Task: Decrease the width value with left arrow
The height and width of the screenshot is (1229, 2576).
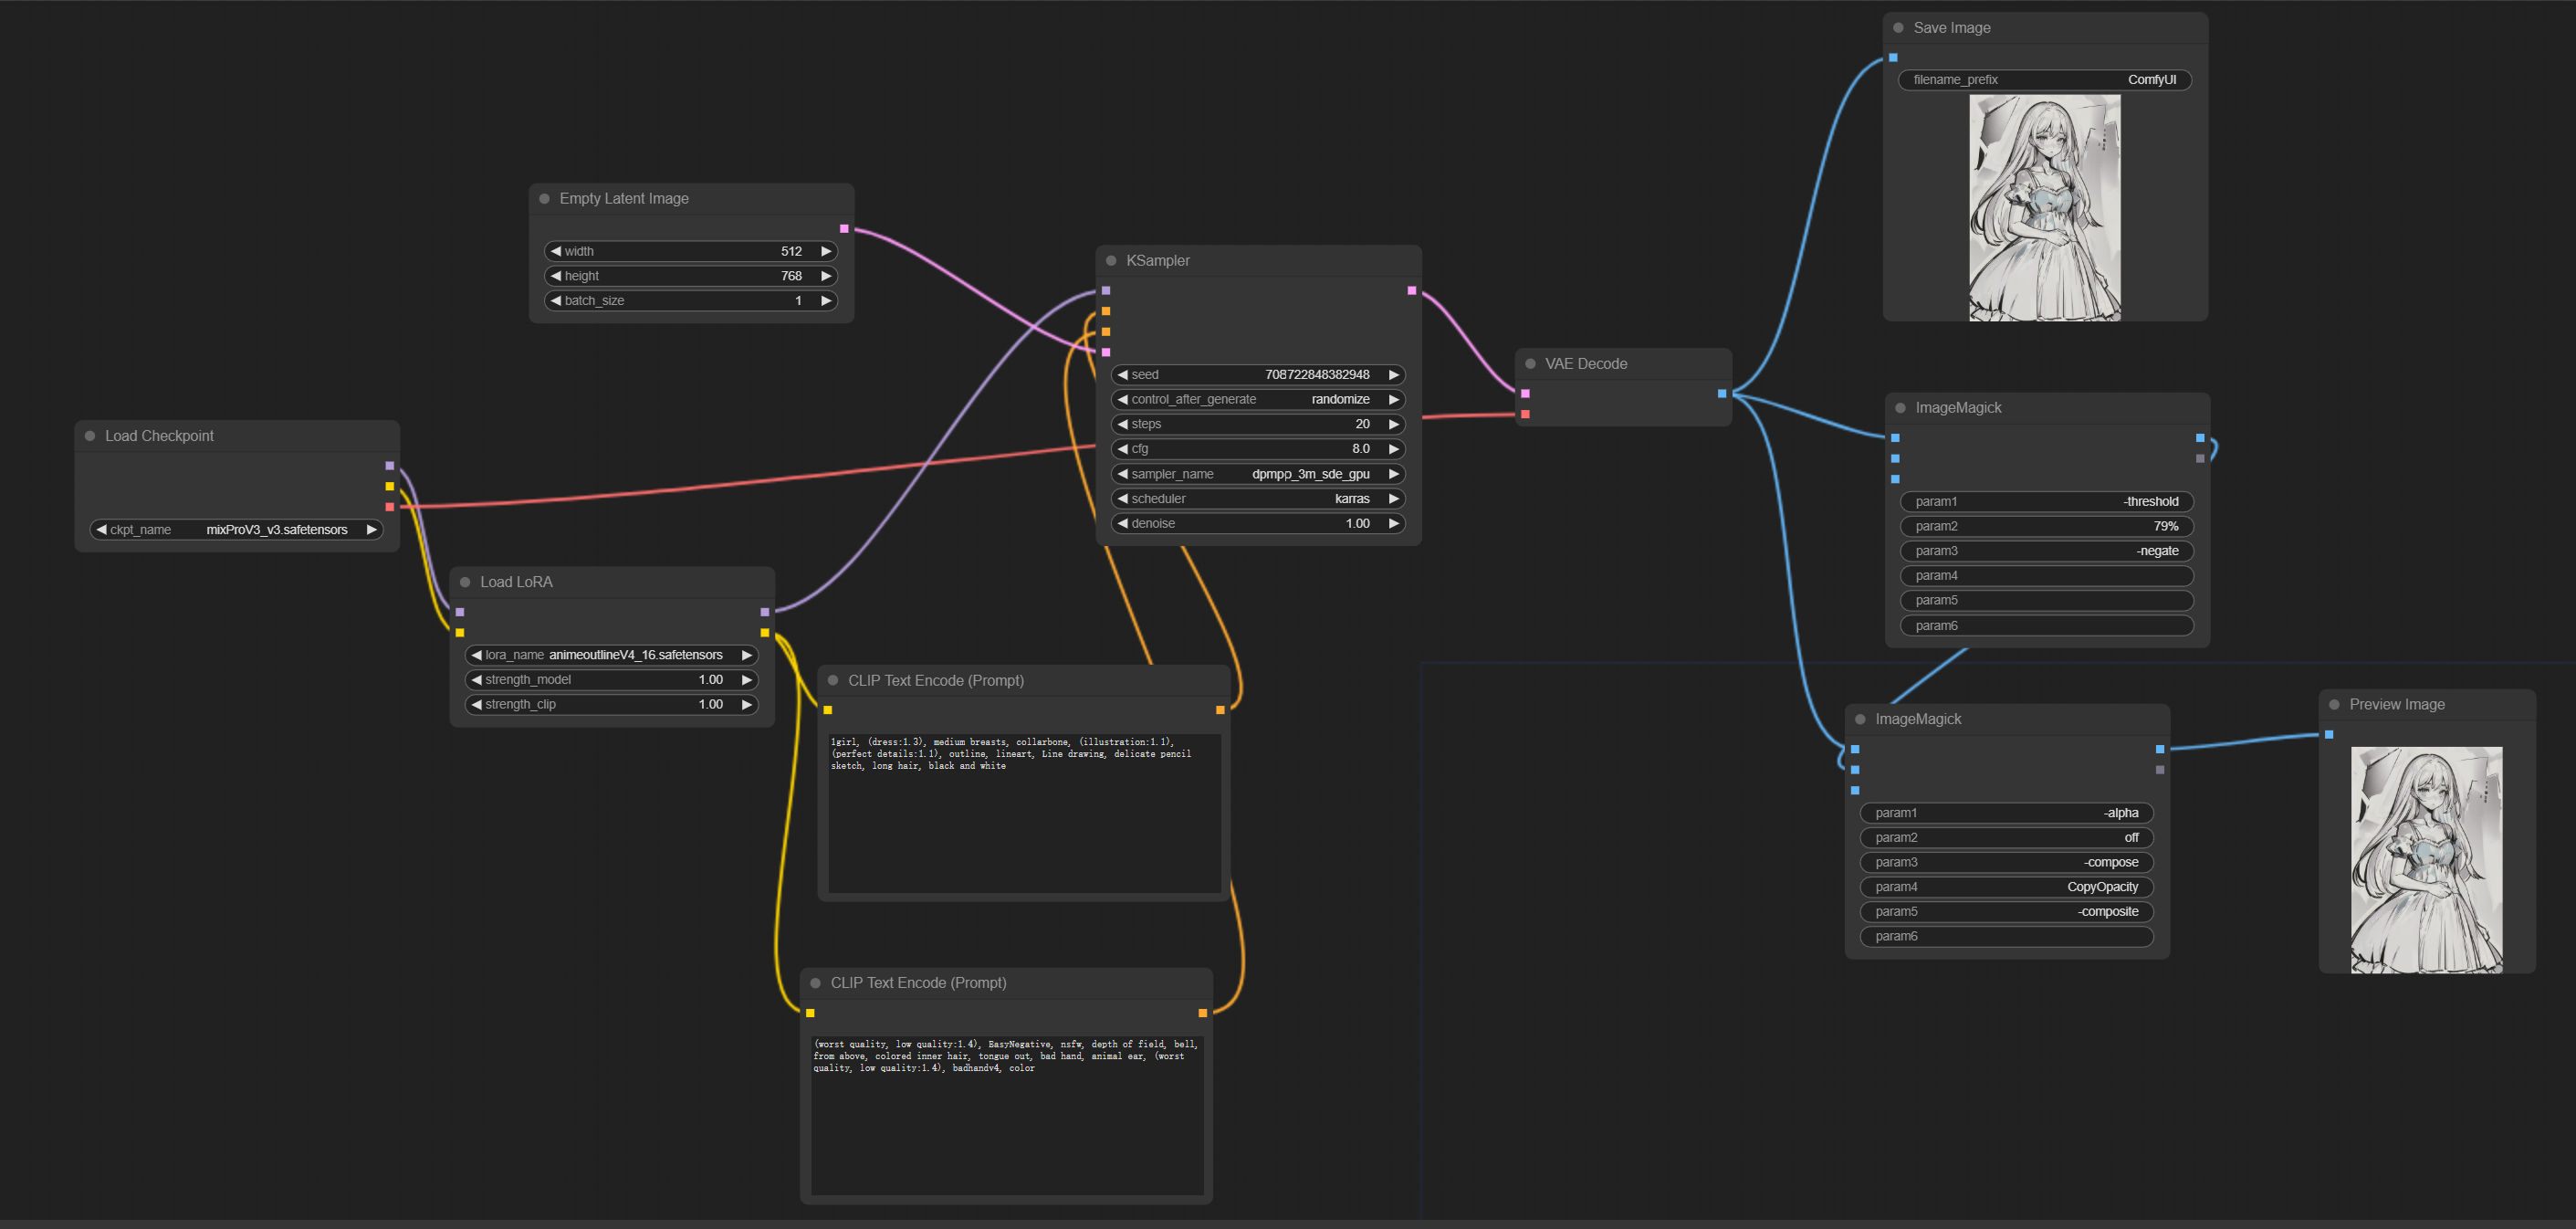Action: tap(556, 251)
